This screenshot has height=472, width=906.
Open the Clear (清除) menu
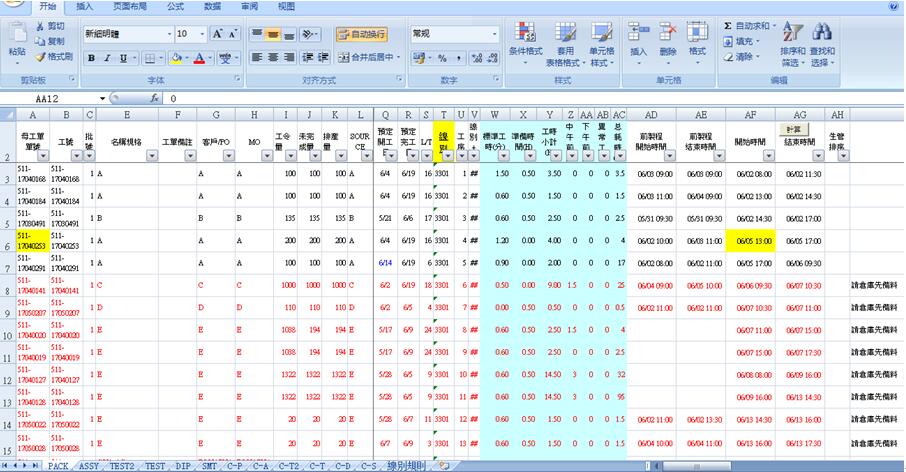(x=742, y=57)
